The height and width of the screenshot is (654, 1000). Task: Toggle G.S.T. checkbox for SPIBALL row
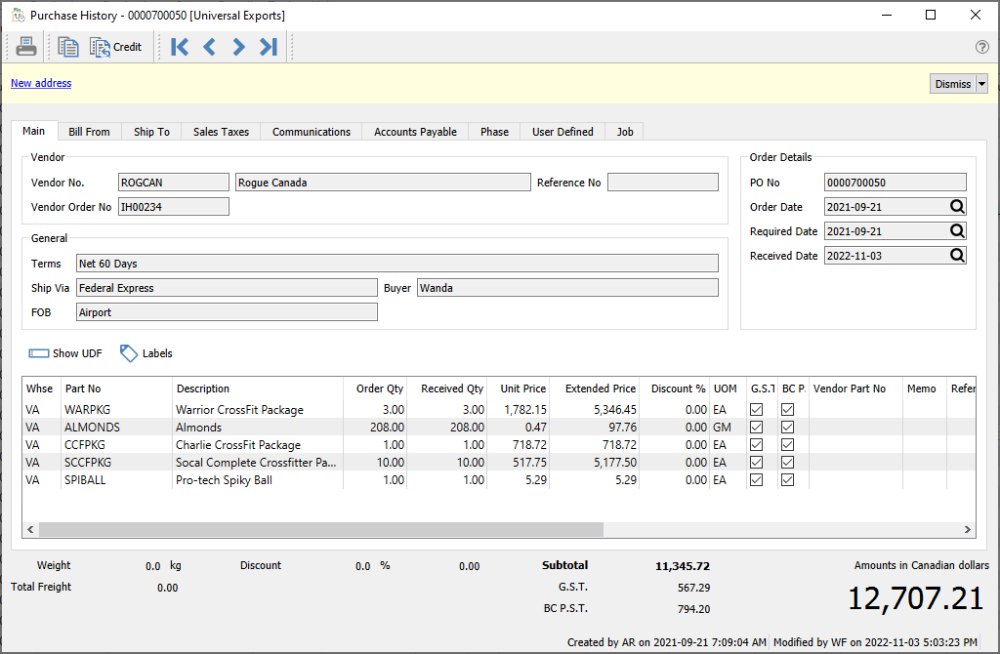tap(756, 480)
